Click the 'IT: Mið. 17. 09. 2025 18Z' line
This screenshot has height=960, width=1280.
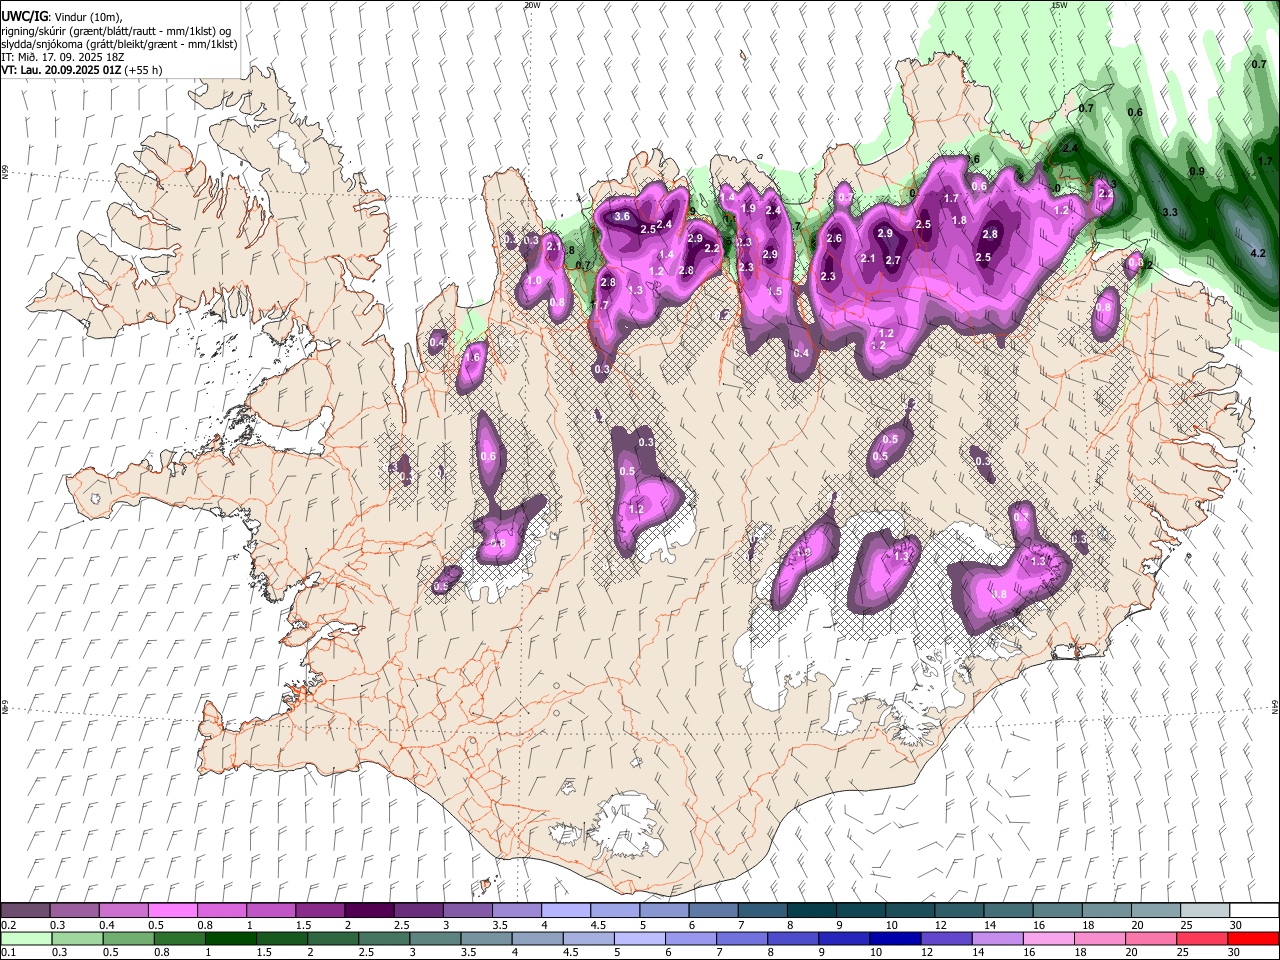65,58
